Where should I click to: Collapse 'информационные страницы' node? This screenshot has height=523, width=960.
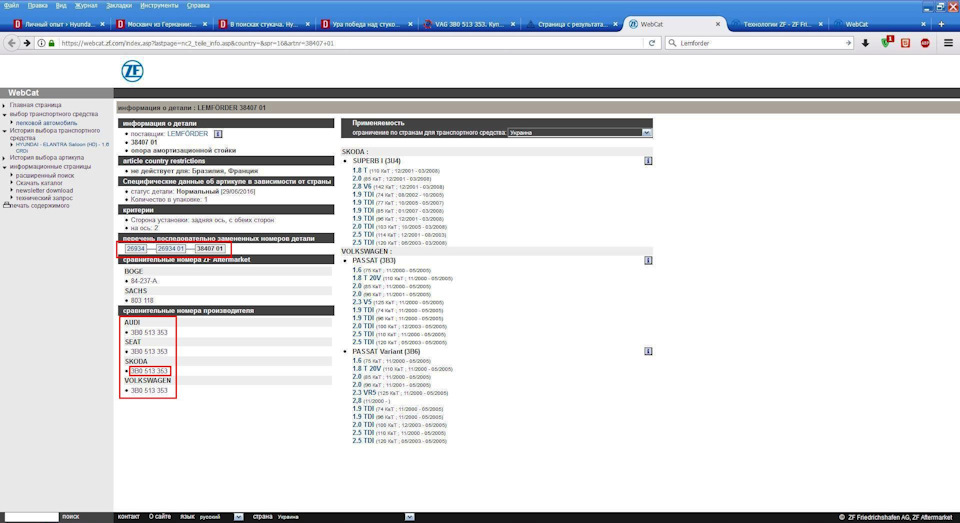pyautogui.click(x=4, y=167)
